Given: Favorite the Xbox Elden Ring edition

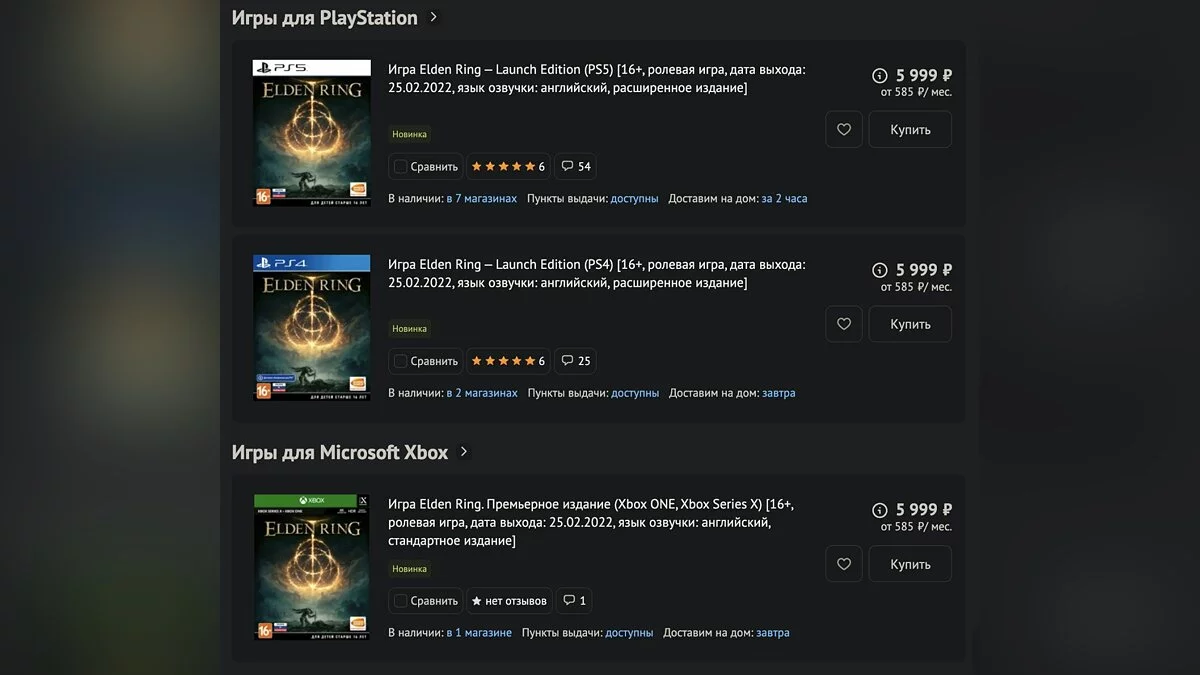Looking at the screenshot, I should pos(844,564).
